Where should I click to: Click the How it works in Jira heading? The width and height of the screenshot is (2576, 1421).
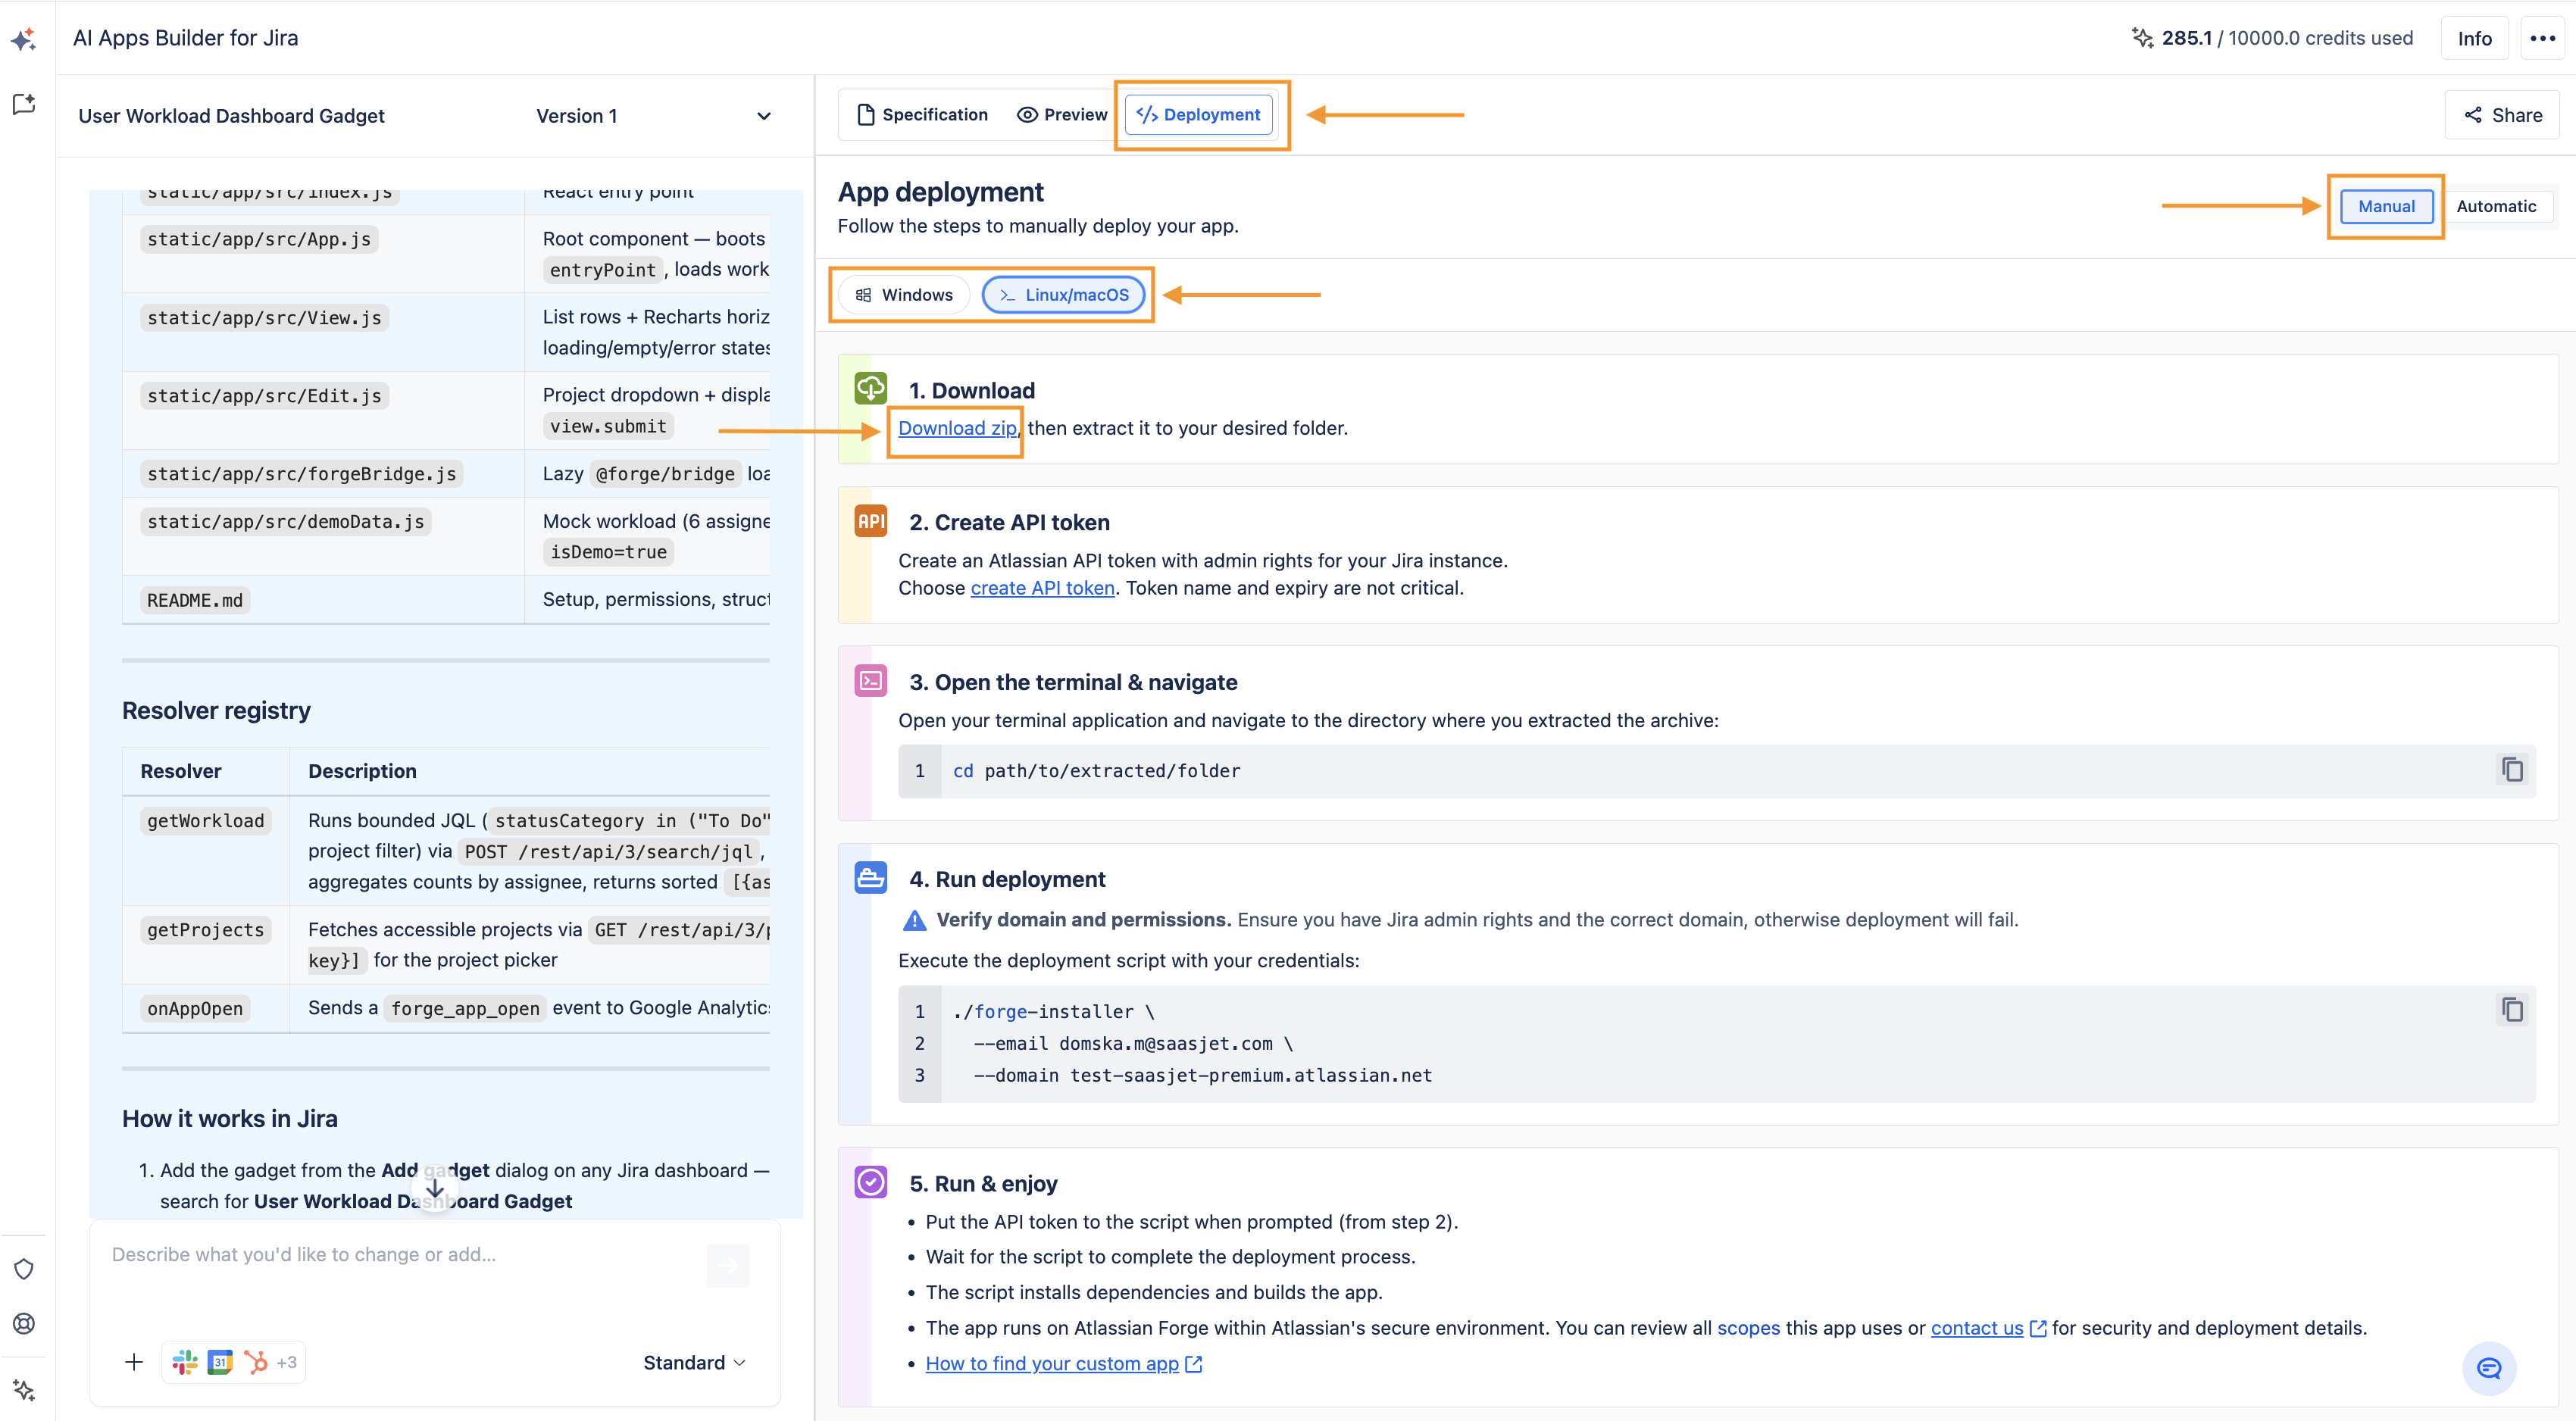[x=230, y=1119]
